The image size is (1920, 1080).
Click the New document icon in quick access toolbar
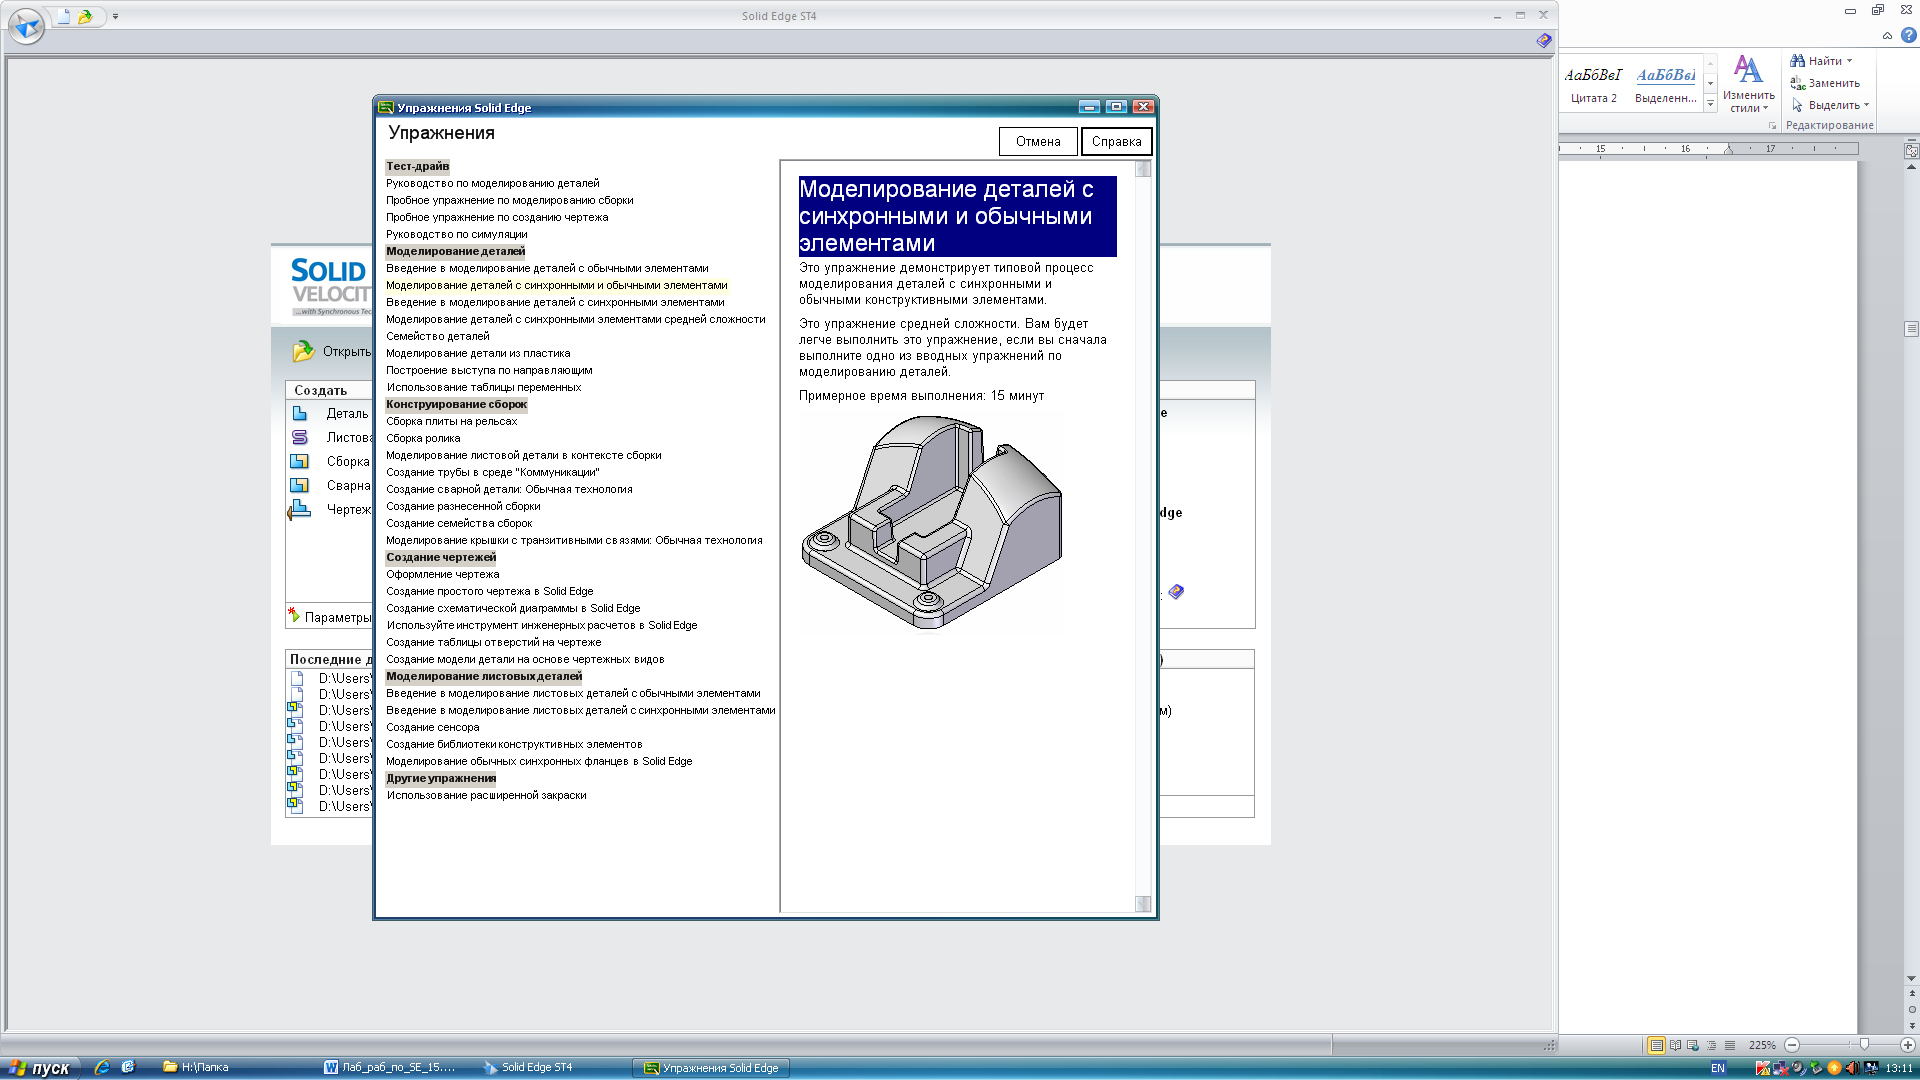click(65, 16)
